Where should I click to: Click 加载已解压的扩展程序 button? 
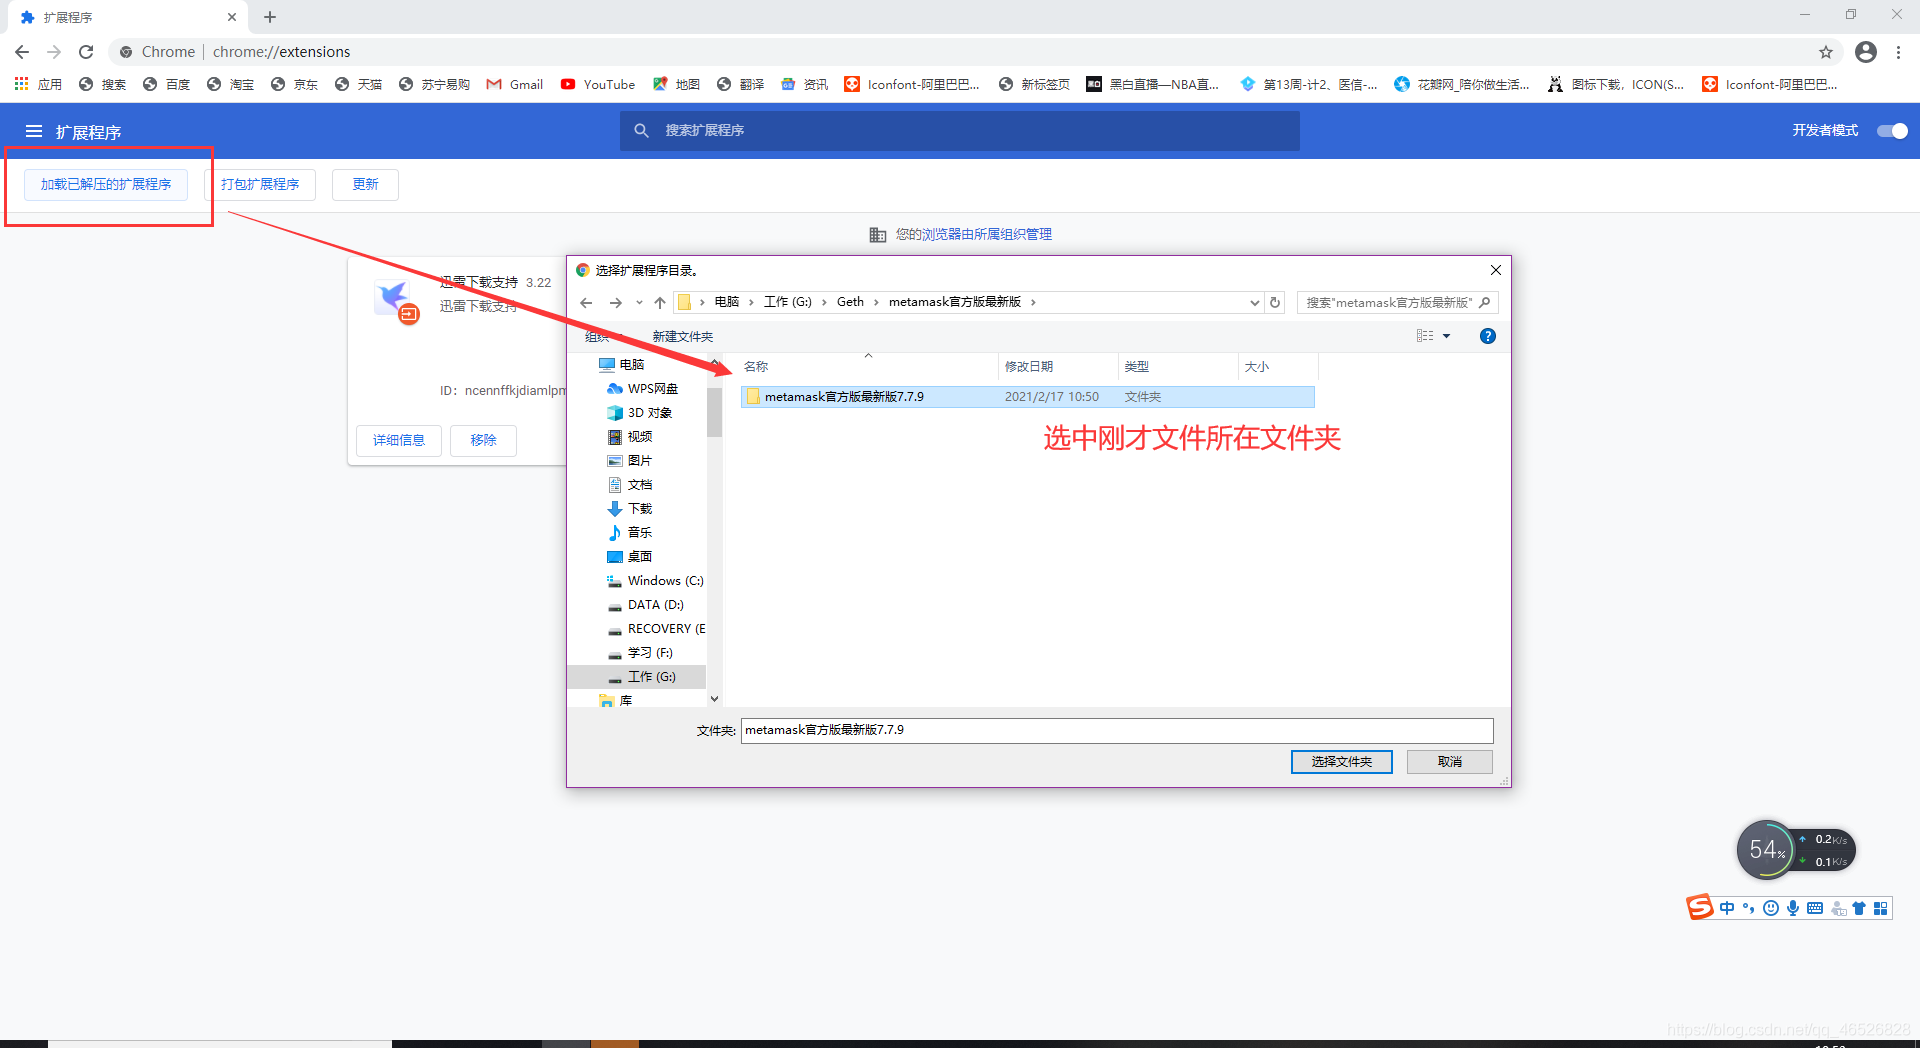[x=106, y=185]
